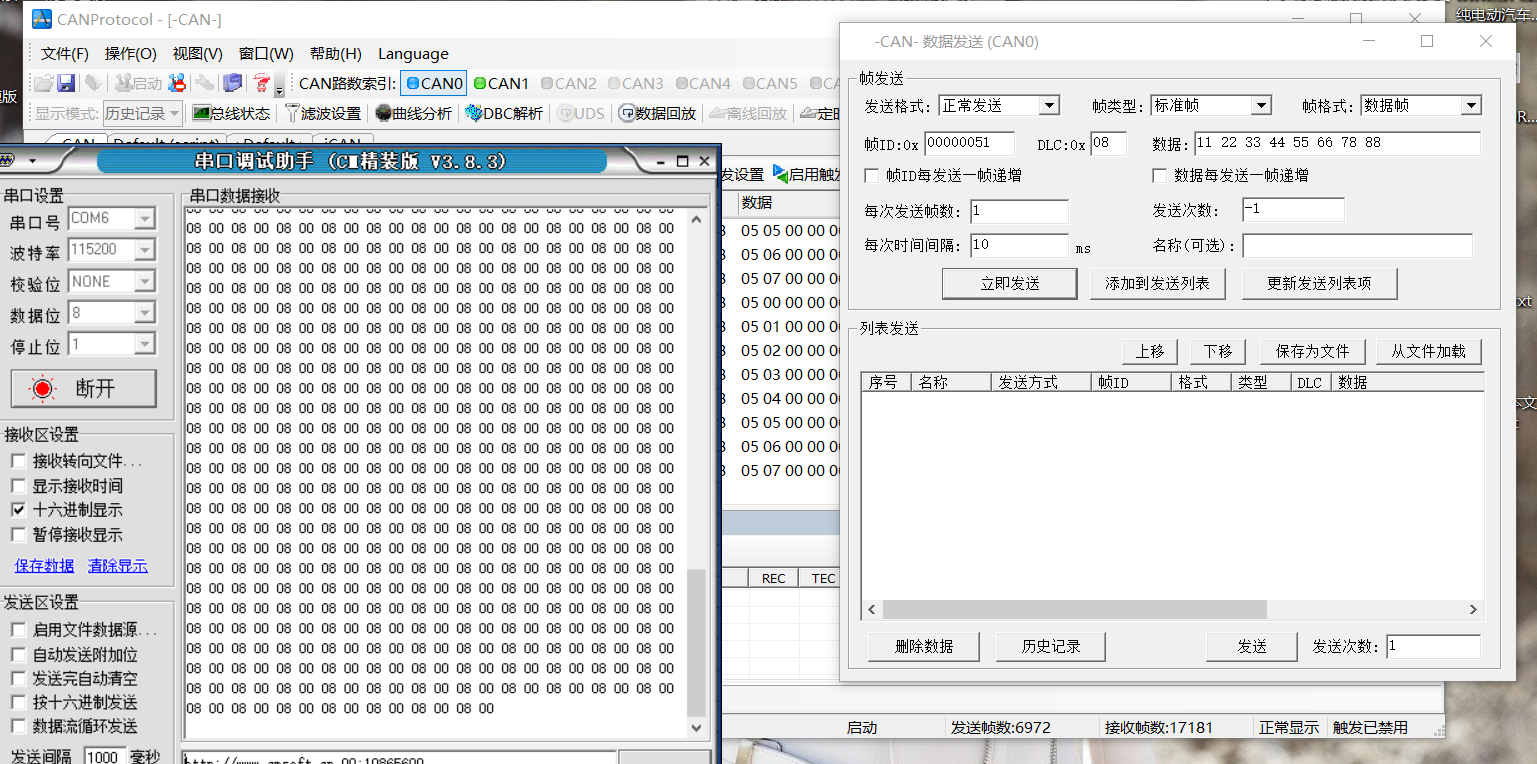Viewport: 1537px width, 764px height.
Task: Click horizontal scrollbar of send list
Action: [1075, 610]
